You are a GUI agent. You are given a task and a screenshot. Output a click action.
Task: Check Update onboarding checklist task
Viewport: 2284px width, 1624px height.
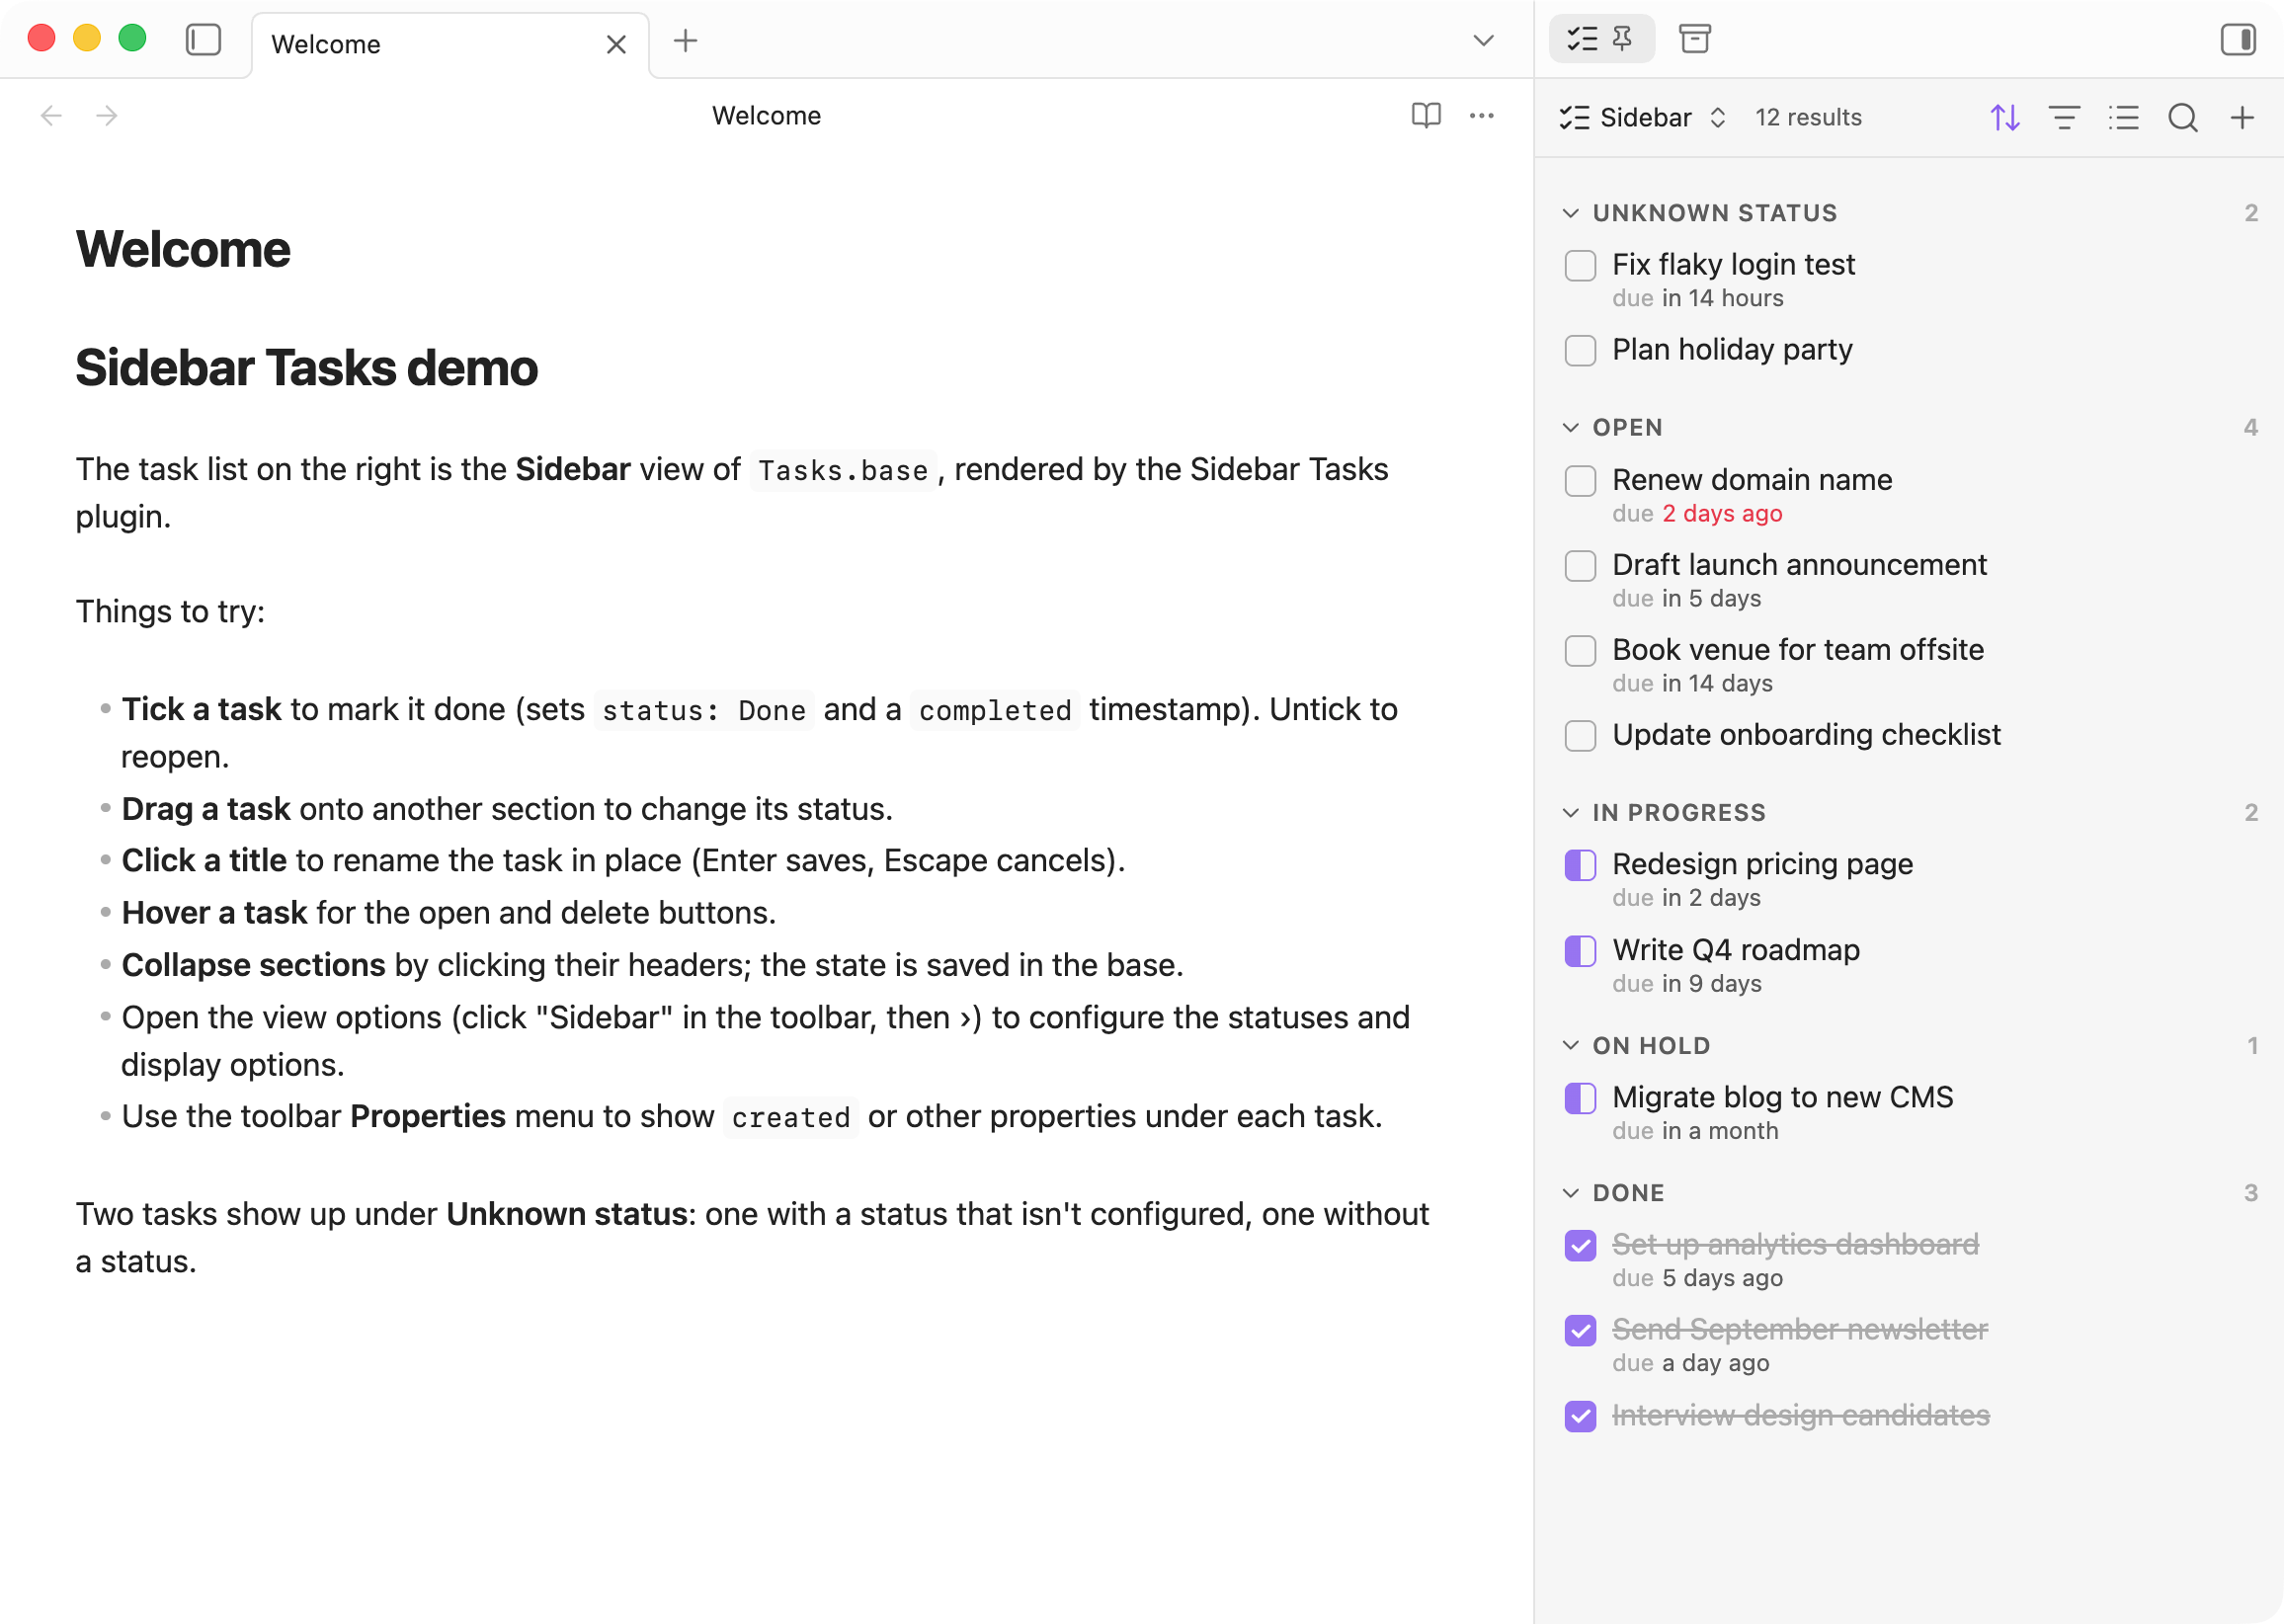point(1580,736)
